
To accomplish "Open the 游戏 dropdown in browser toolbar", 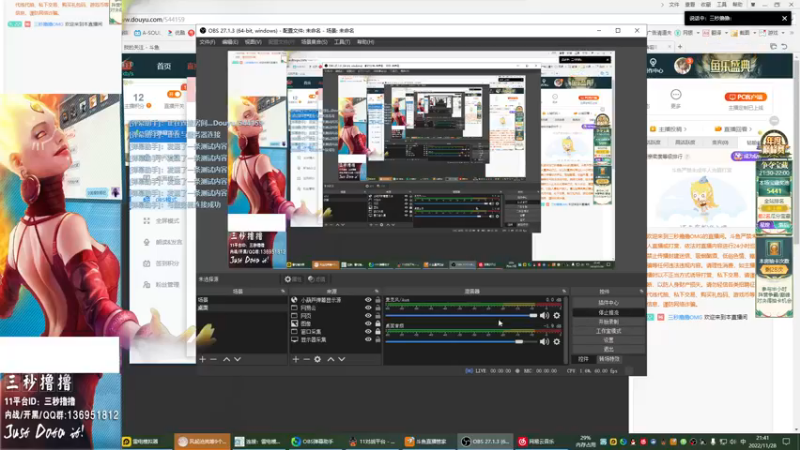I will tap(783, 33).
